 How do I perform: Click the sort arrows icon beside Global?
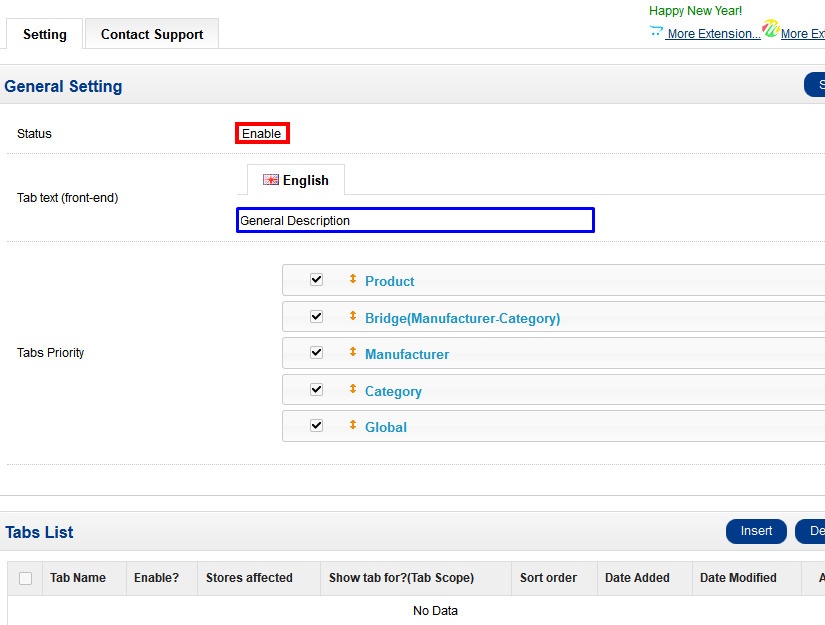coord(352,426)
